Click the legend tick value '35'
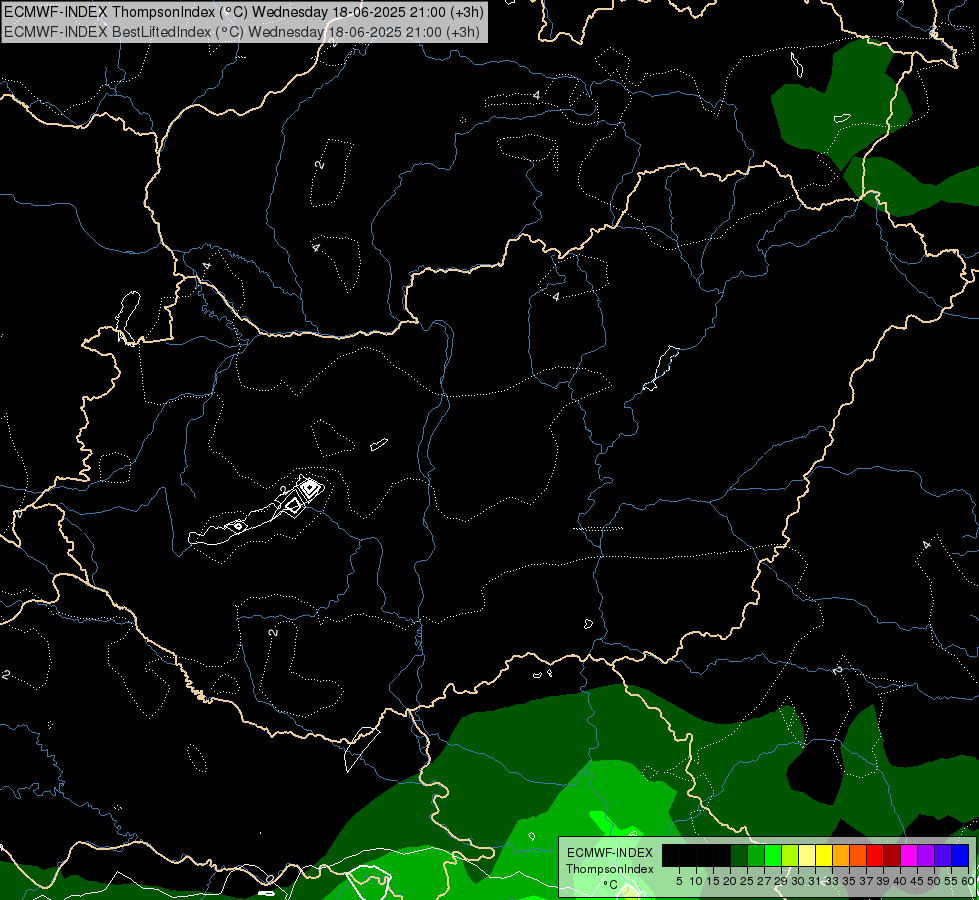Screen dimensions: 979x900 850,881
